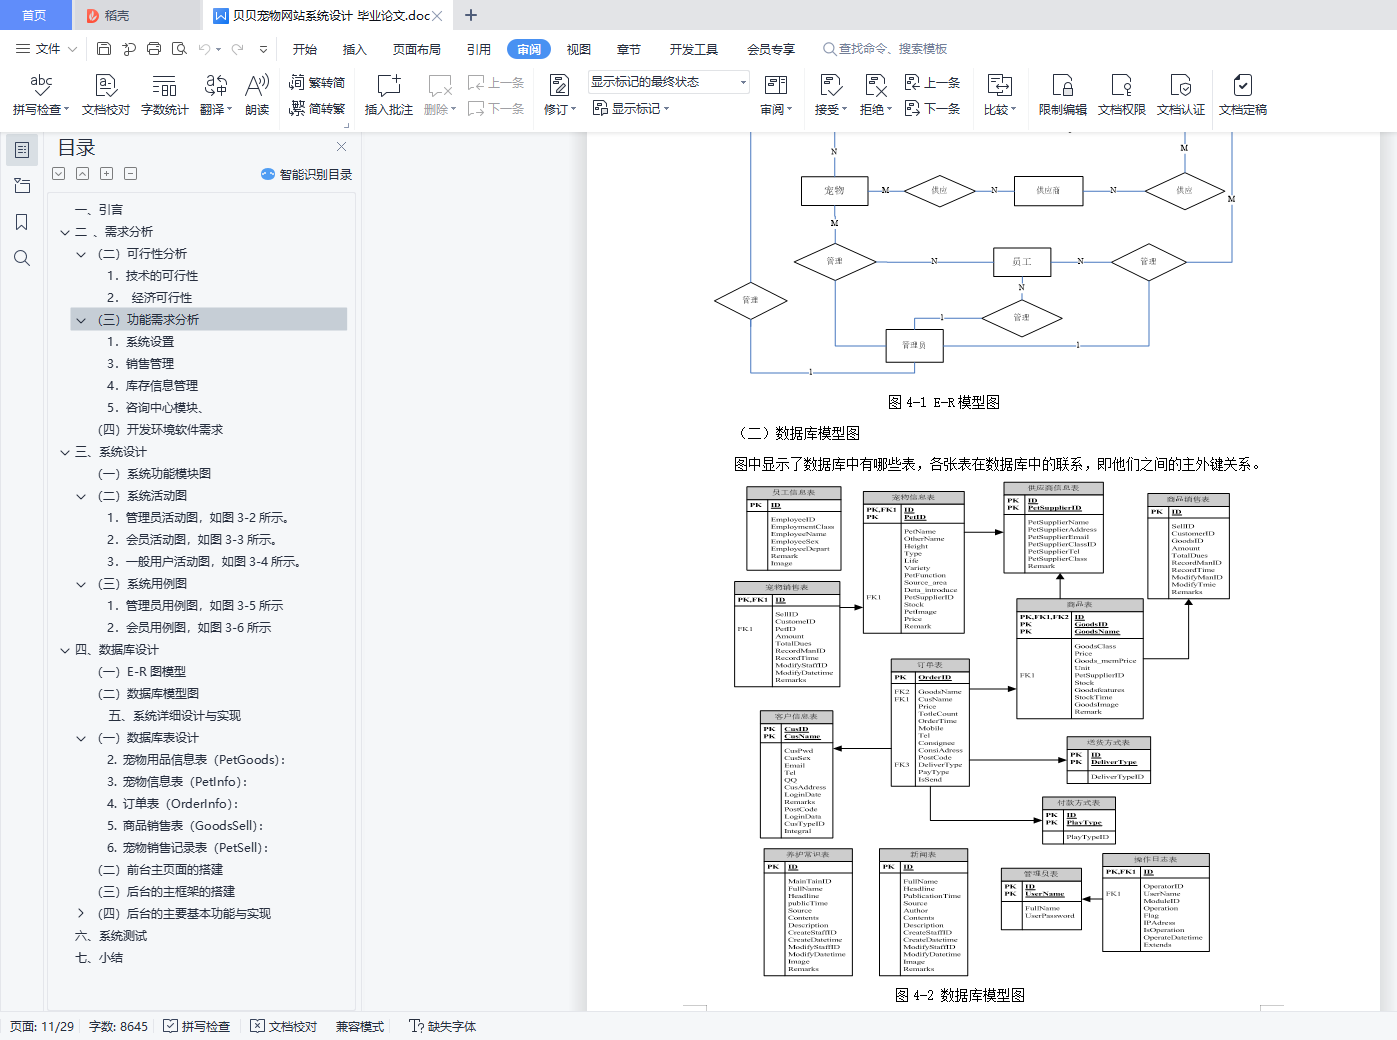This screenshot has width=1397, height=1040.
Task: Start the 朗读 read-aloud tool
Action: pyautogui.click(x=257, y=95)
